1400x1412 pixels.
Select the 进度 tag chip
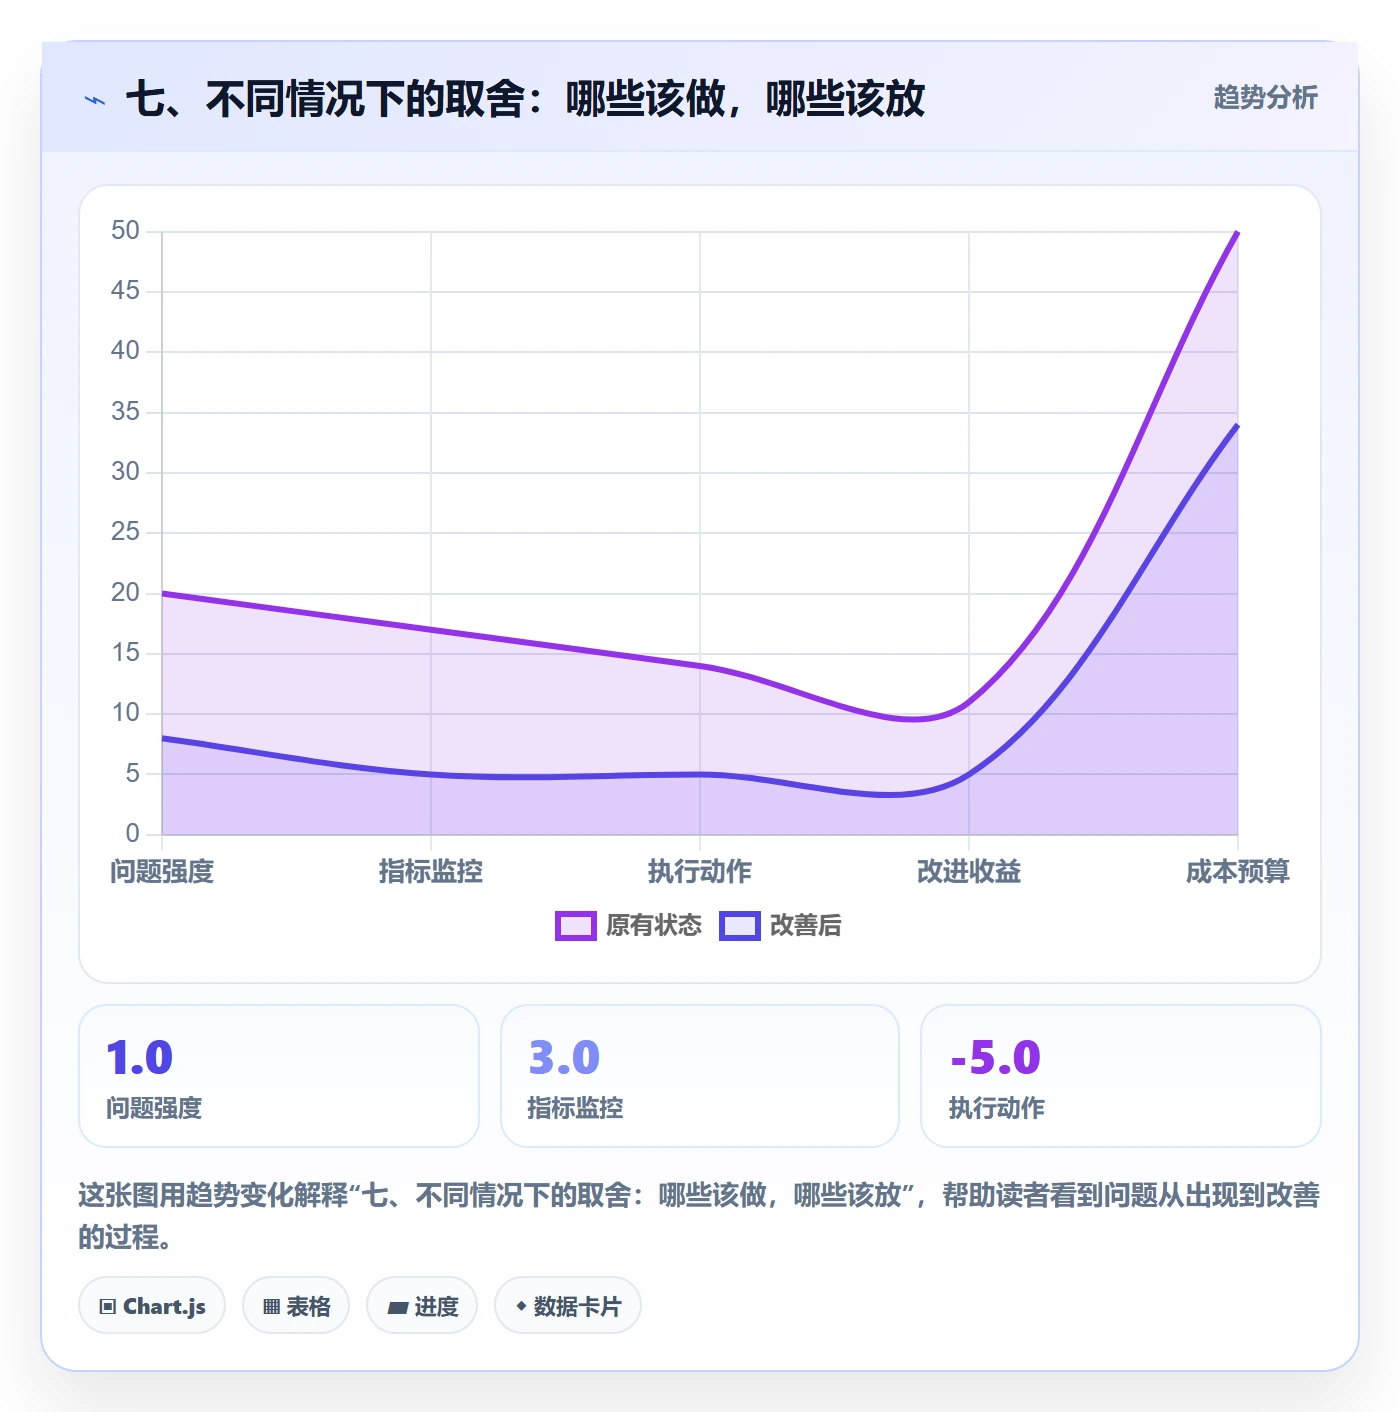(422, 1306)
